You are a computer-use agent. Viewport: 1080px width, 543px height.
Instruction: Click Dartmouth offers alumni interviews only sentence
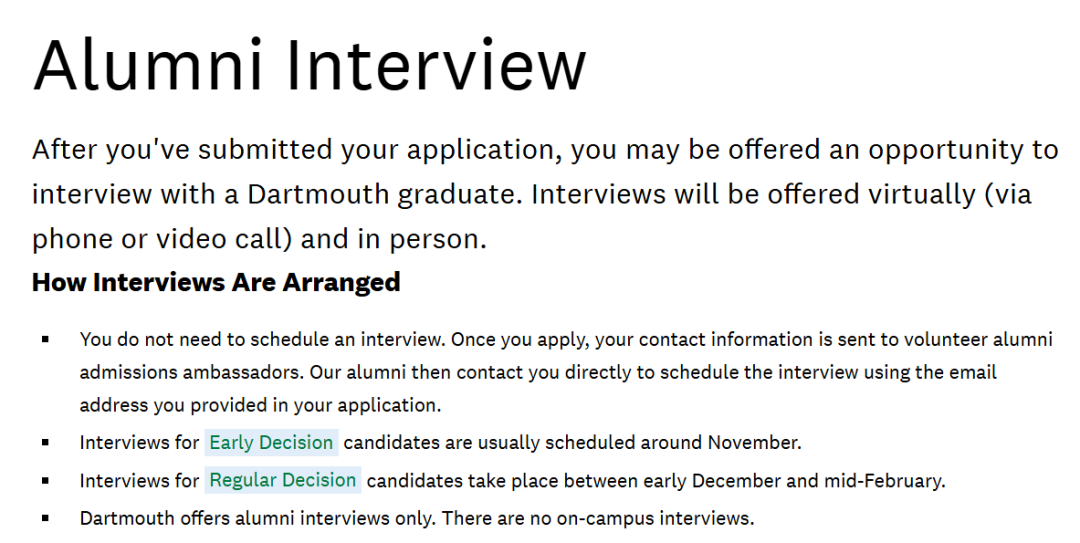pos(257,519)
